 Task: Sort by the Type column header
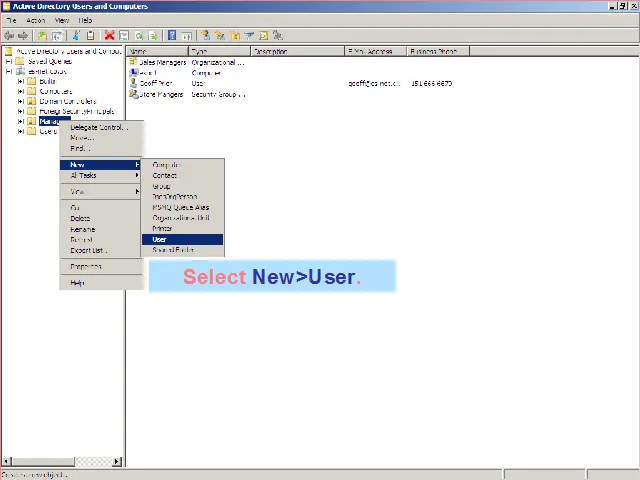[219, 51]
